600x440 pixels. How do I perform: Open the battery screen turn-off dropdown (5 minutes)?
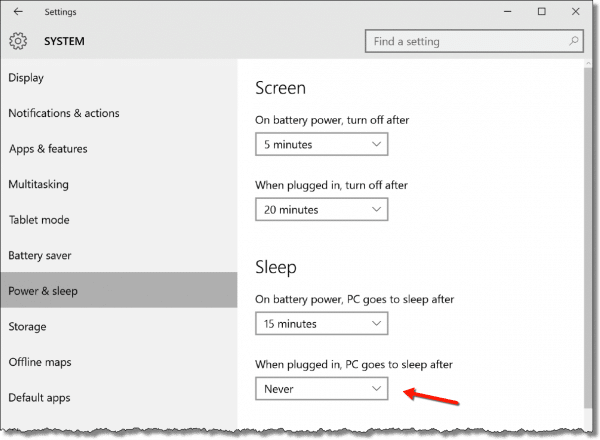(321, 144)
